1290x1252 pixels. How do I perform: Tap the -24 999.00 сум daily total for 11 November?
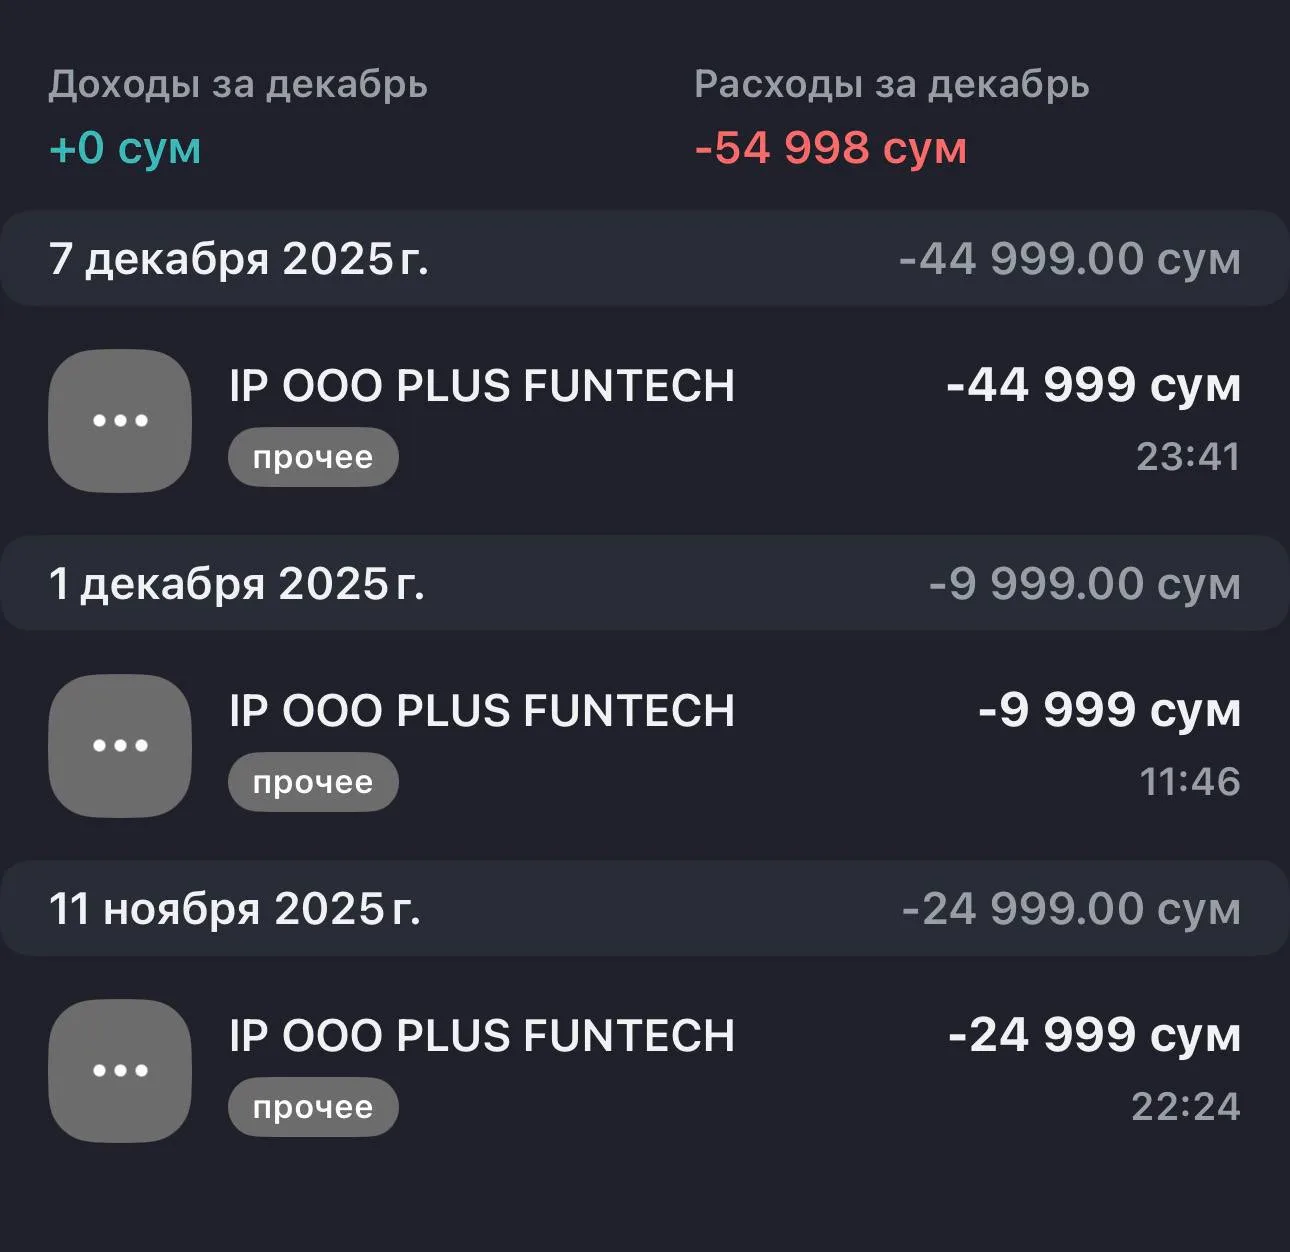click(1071, 909)
